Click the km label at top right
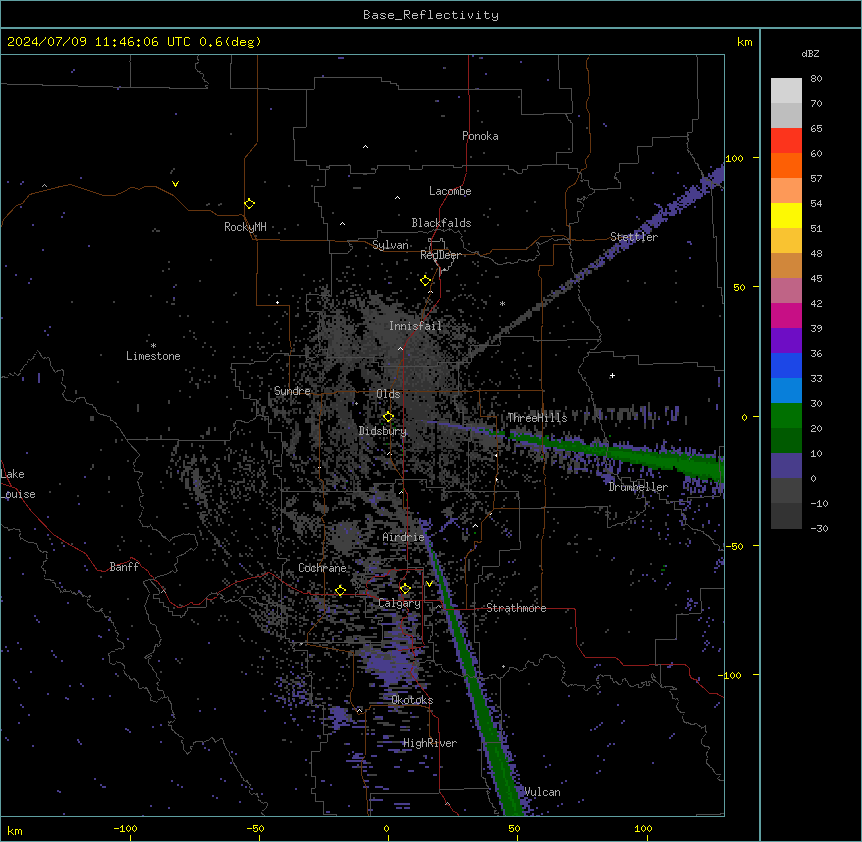 point(745,42)
